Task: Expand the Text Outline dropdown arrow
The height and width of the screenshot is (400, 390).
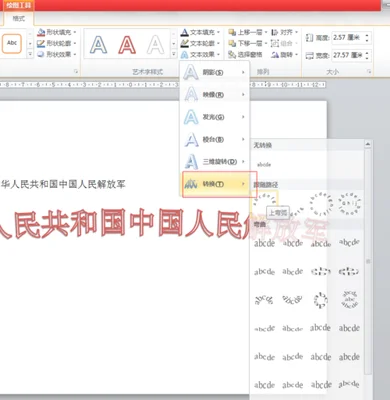Action: pyautogui.click(x=218, y=43)
